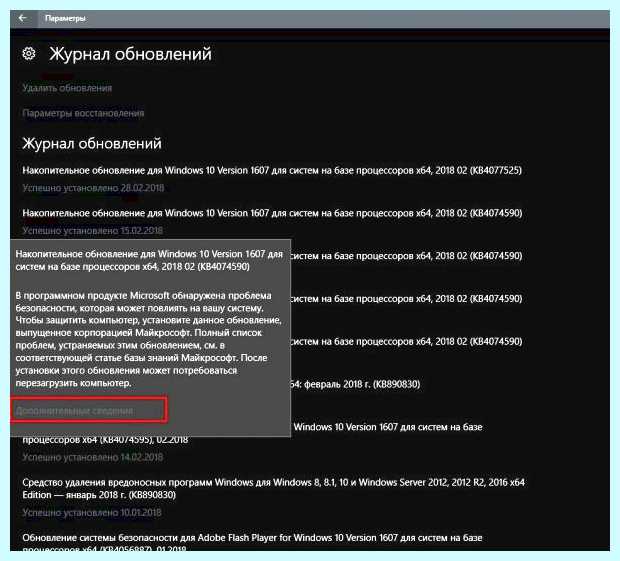The width and height of the screenshot is (620, 561).
Task: Click the large 'Журнал обновлений' page heading
Action: click(130, 54)
